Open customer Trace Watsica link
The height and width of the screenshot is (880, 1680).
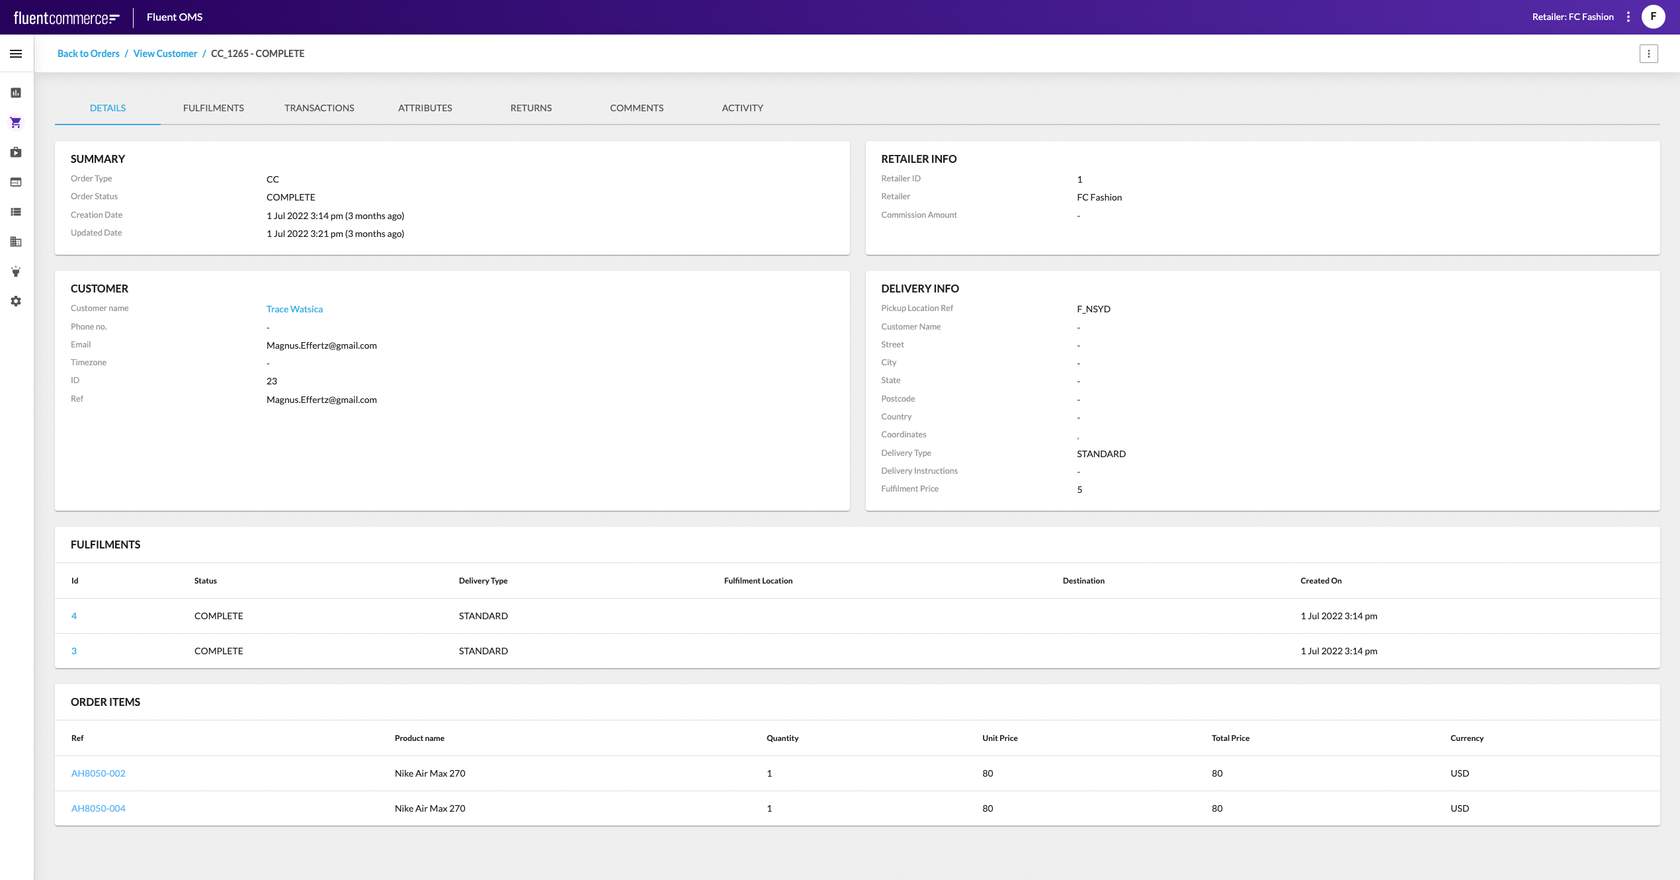(294, 309)
